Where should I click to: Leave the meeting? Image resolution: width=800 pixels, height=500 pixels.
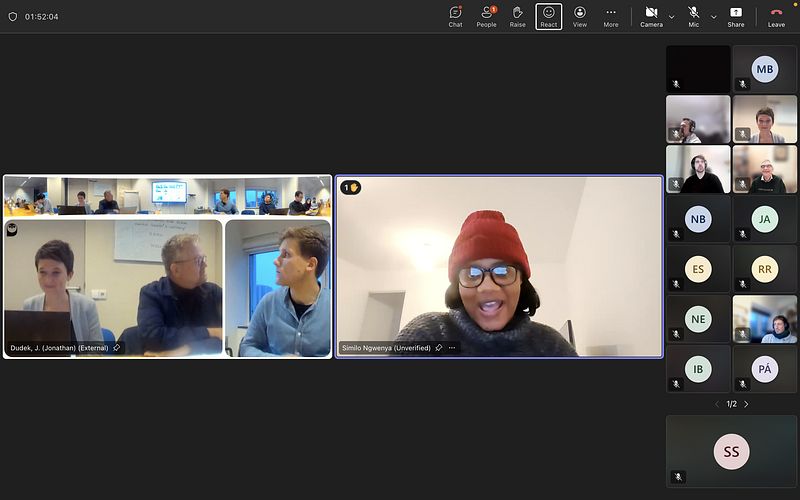coord(776,16)
